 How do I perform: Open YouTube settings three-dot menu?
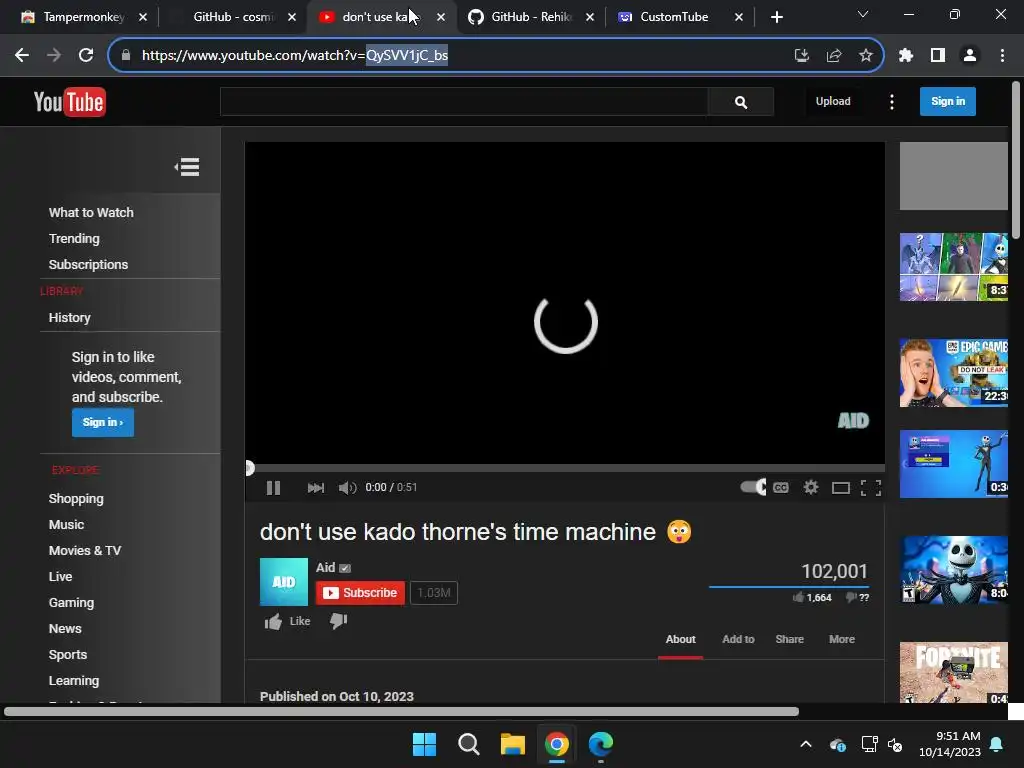pyautogui.click(x=891, y=102)
